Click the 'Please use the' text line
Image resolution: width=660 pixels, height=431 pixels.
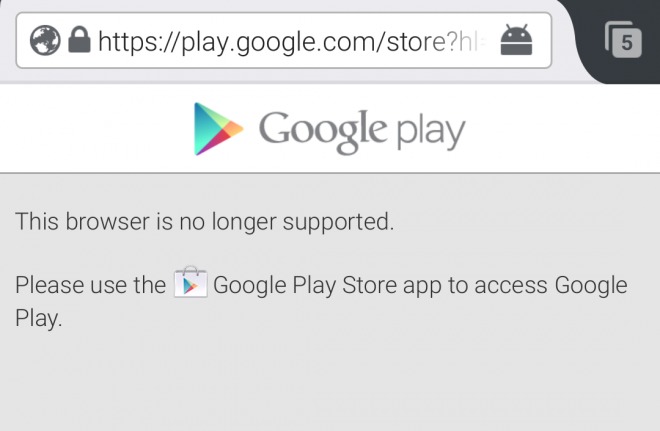coord(90,285)
